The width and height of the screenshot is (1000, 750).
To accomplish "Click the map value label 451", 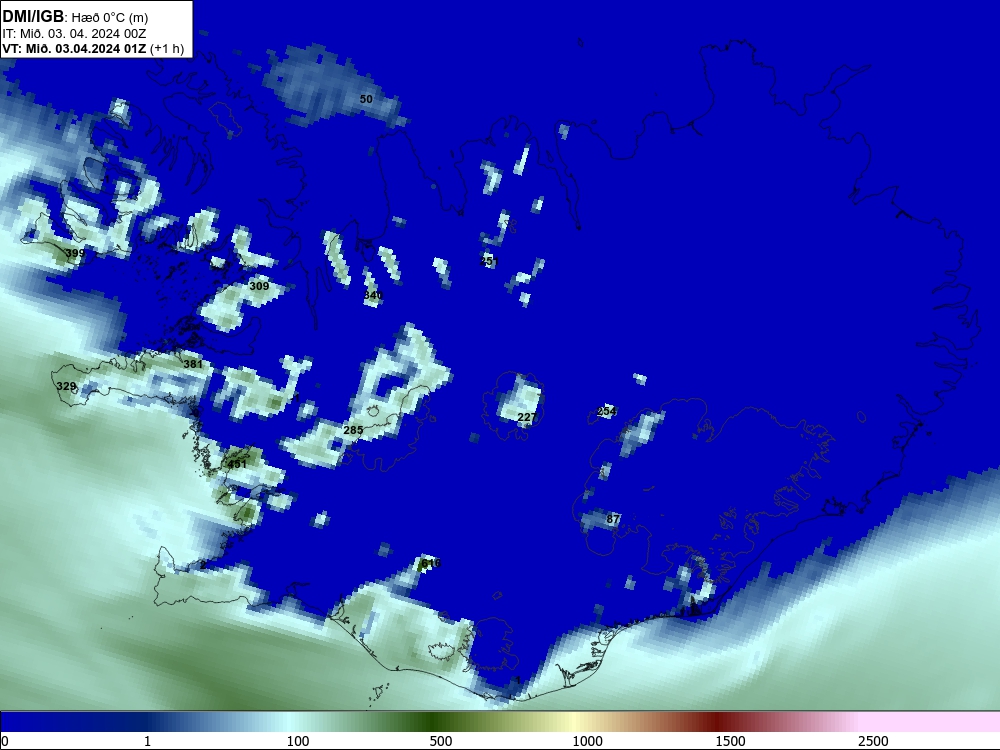I will (x=237, y=464).
